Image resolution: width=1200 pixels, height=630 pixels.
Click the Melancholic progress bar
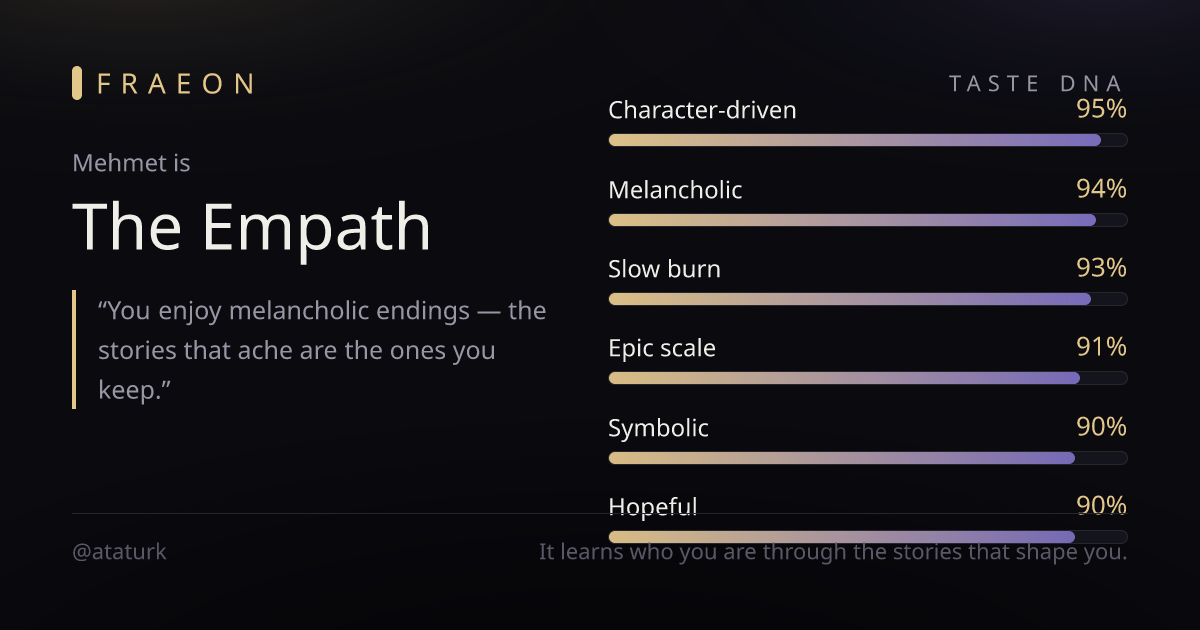click(x=868, y=219)
